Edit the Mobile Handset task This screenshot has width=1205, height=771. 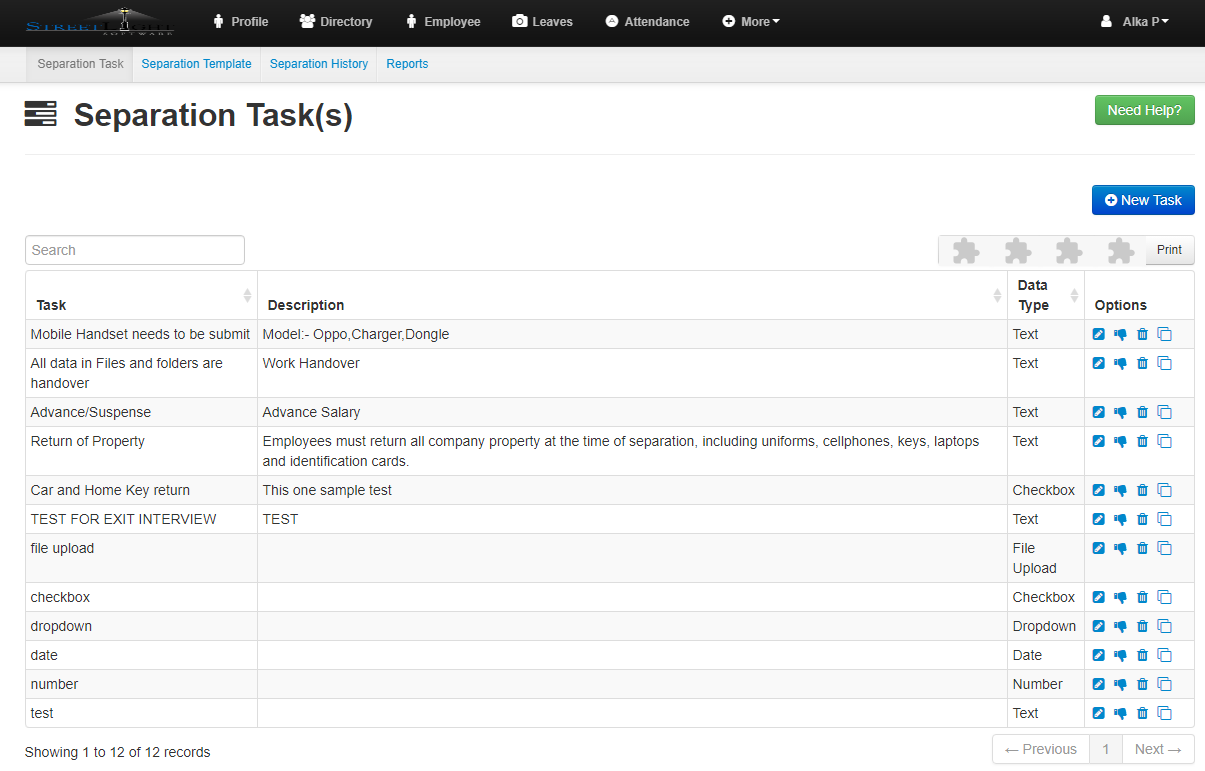[1098, 335]
